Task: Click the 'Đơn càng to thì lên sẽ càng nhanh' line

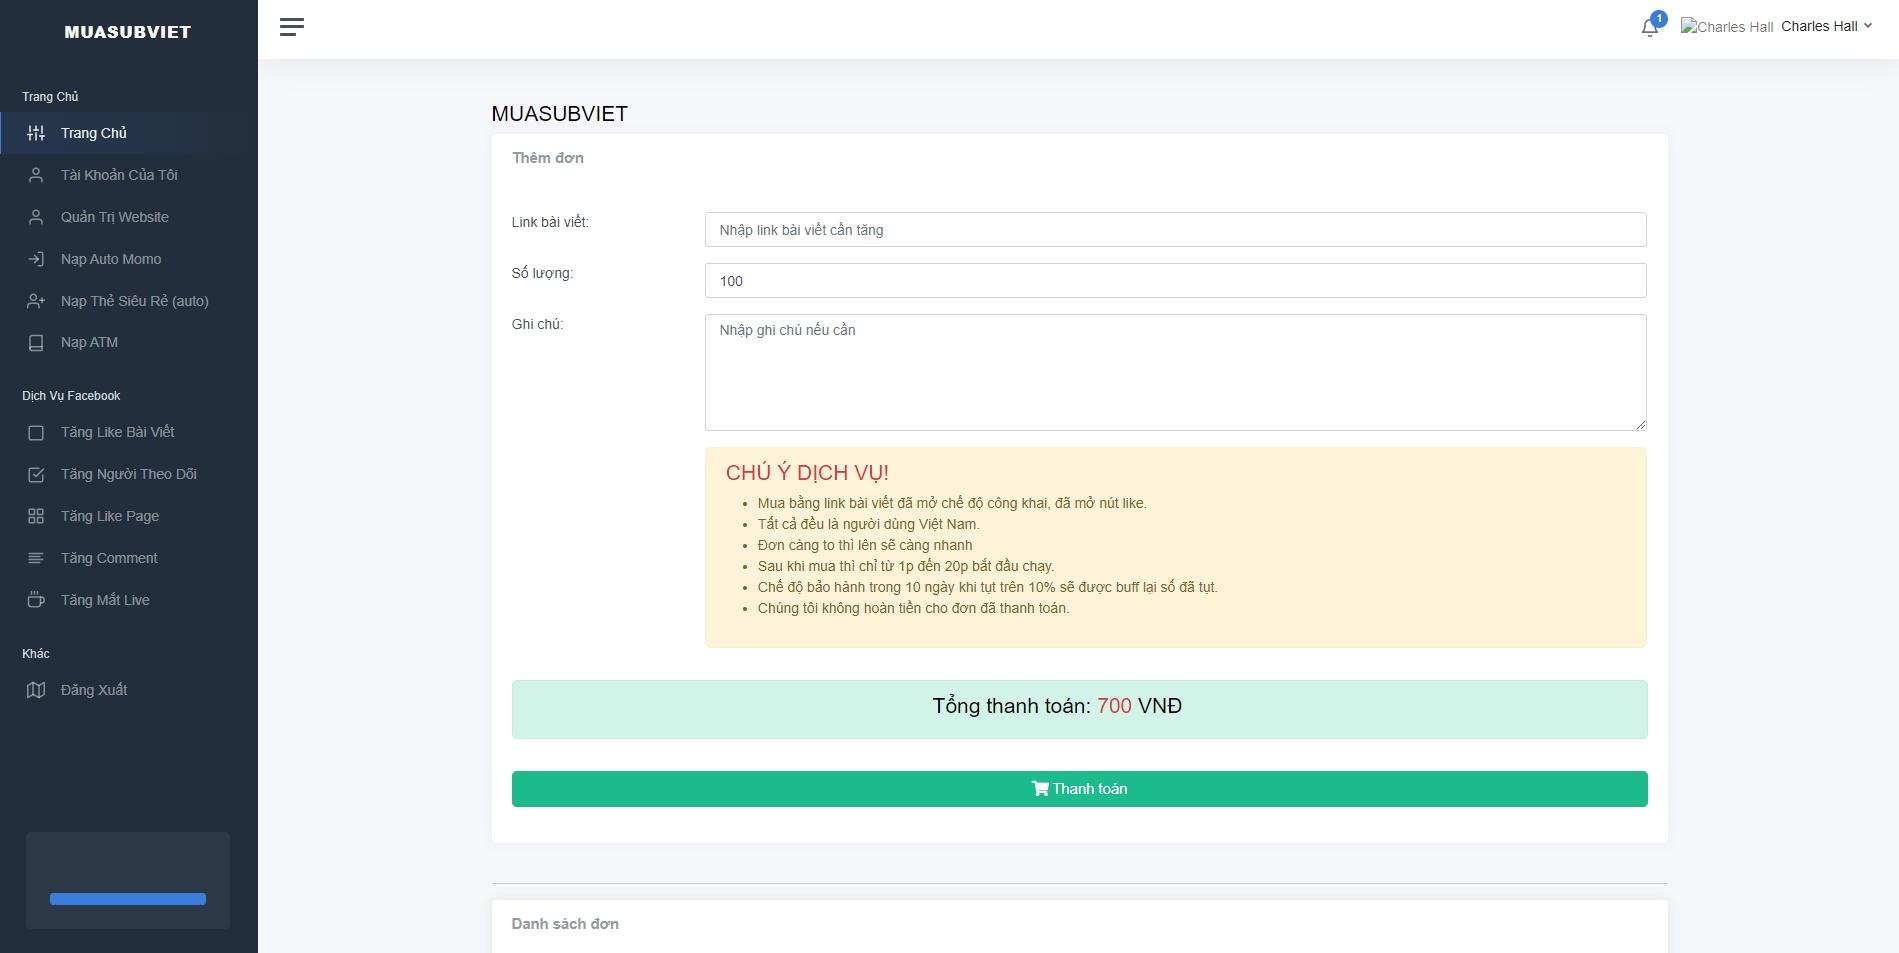Action: (865, 545)
